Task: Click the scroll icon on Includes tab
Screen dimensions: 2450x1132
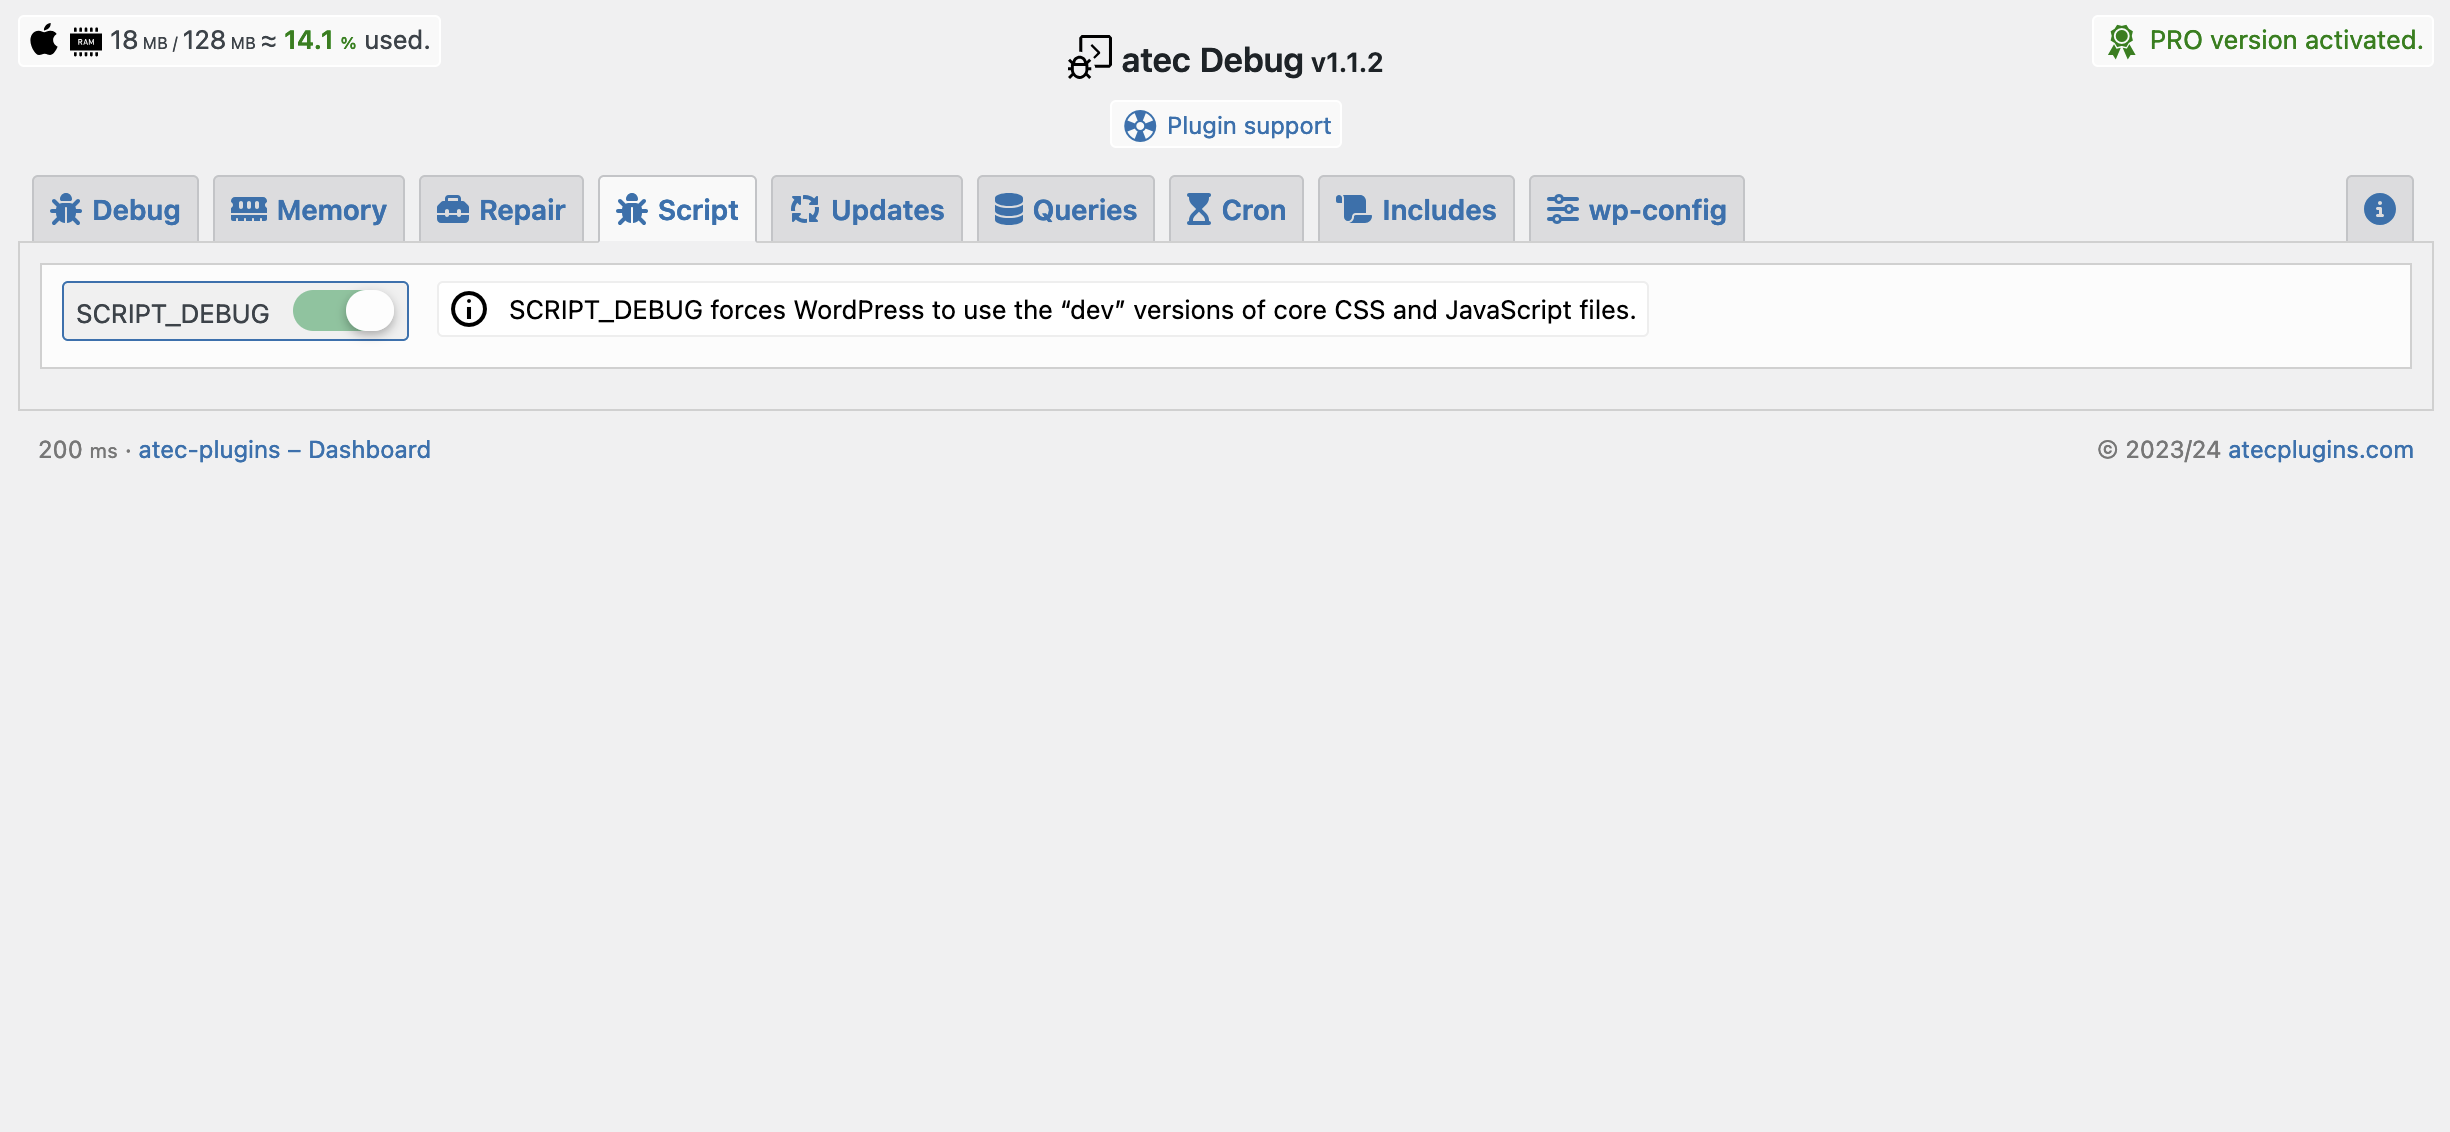Action: (1354, 210)
